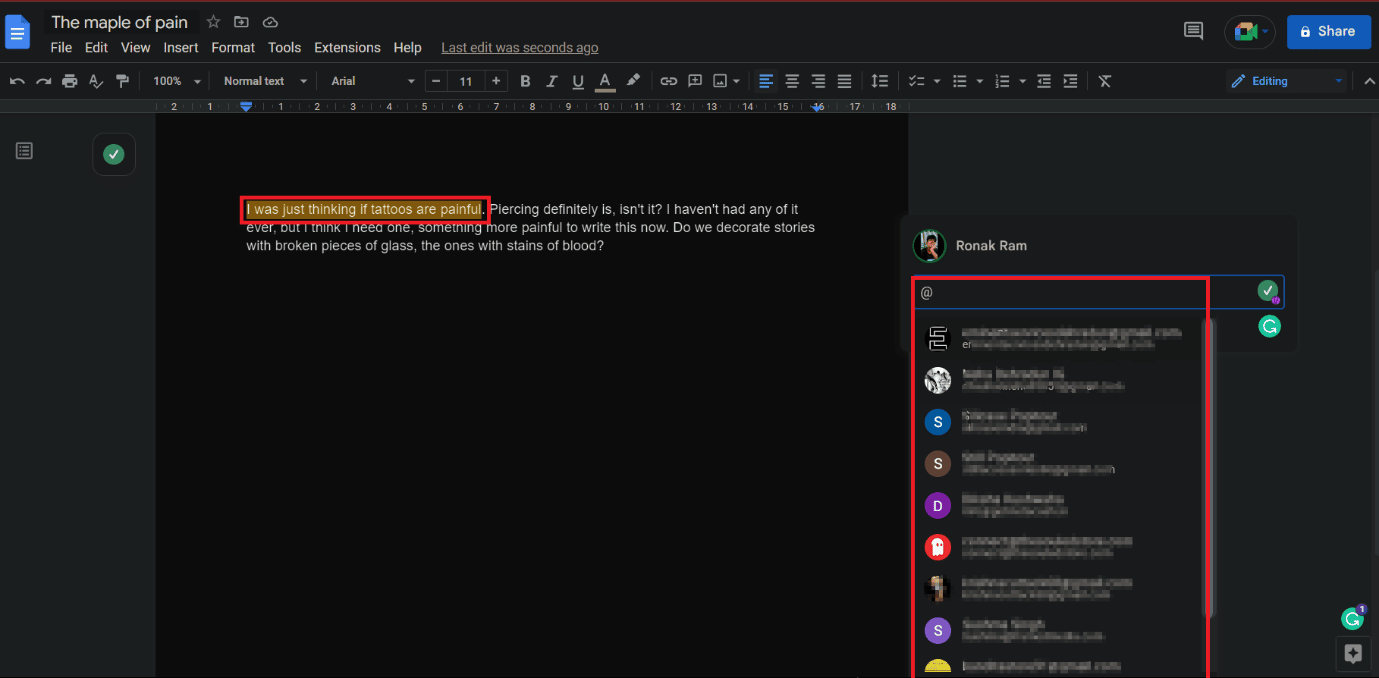Clear formatting of selected text
The height and width of the screenshot is (678, 1379).
pos(1105,81)
